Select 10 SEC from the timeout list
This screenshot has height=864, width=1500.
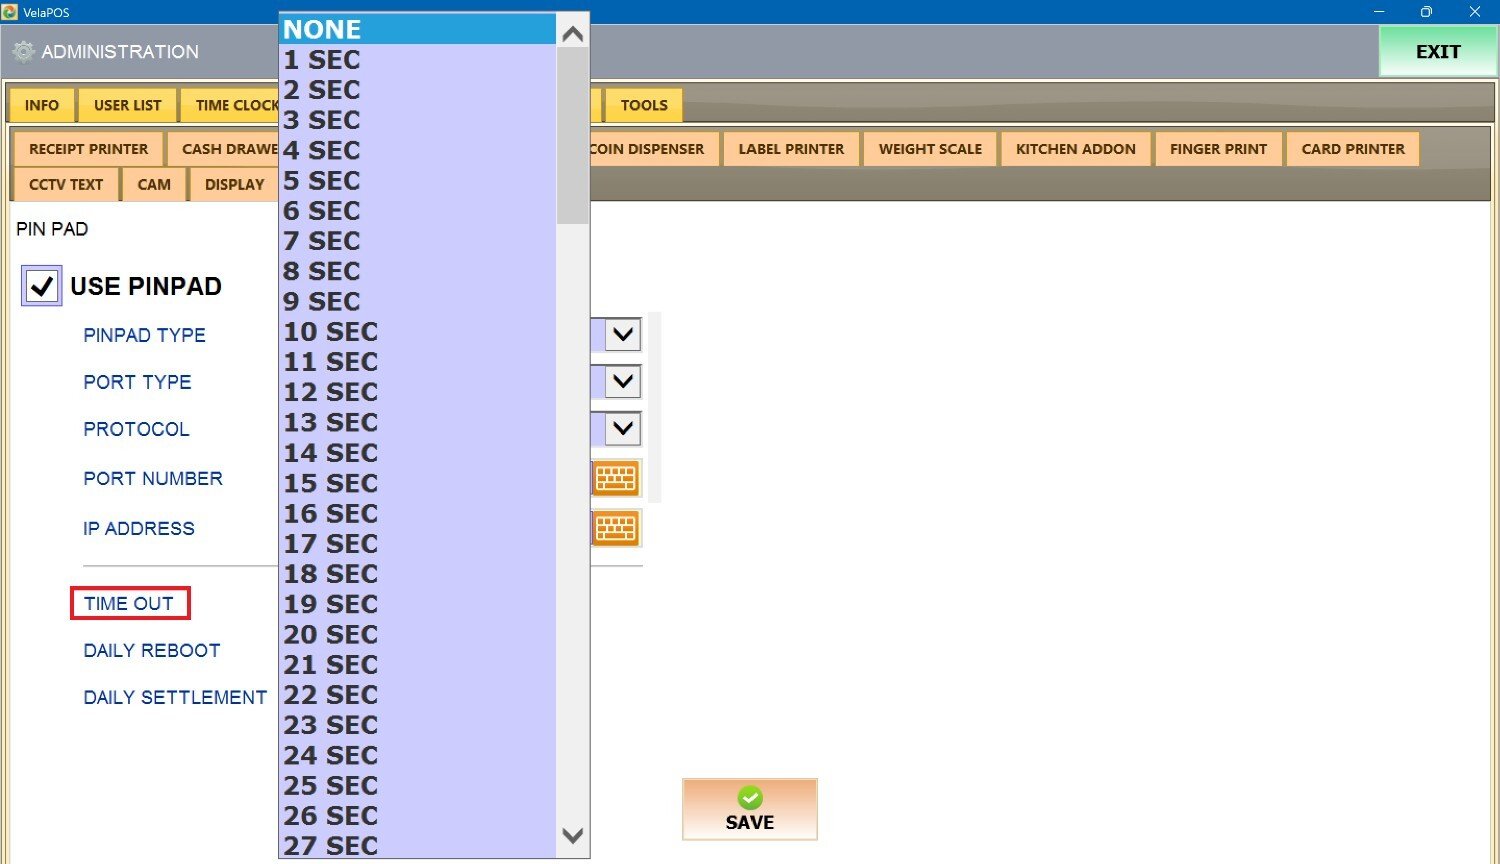[x=331, y=332]
